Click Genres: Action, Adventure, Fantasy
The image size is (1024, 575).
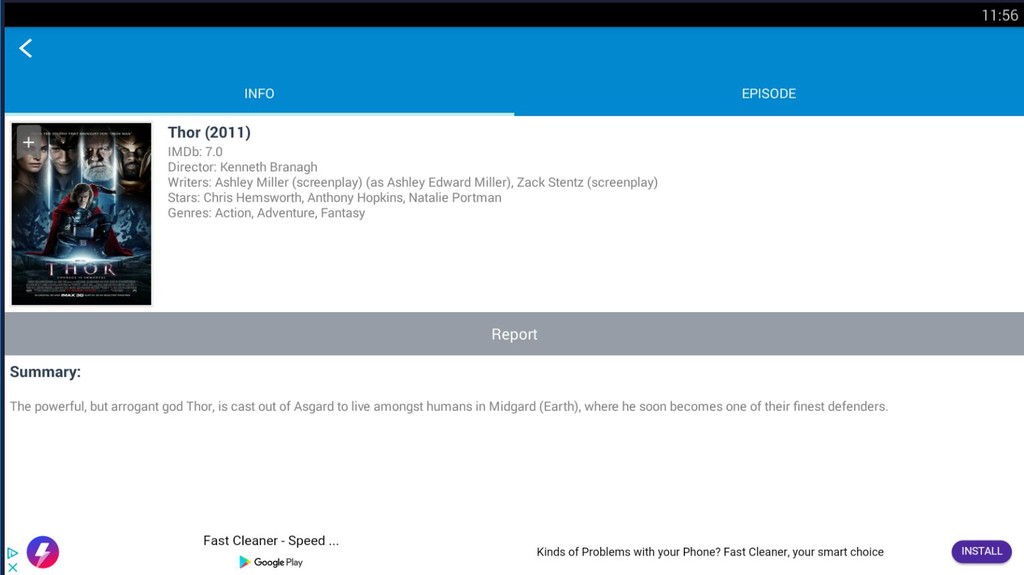point(266,213)
